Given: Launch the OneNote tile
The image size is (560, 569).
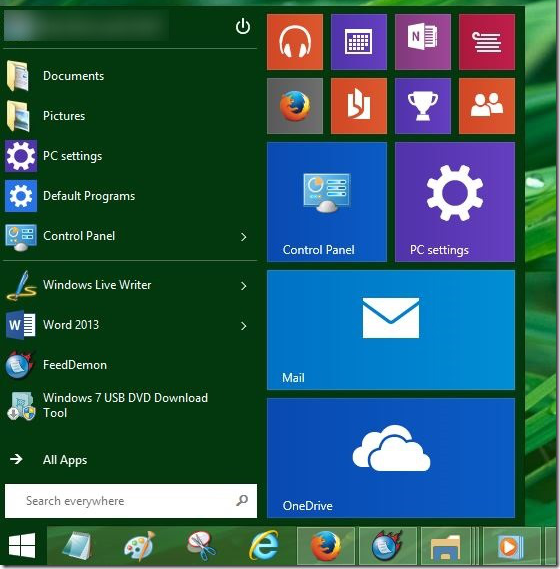Looking at the screenshot, I should 423,42.
